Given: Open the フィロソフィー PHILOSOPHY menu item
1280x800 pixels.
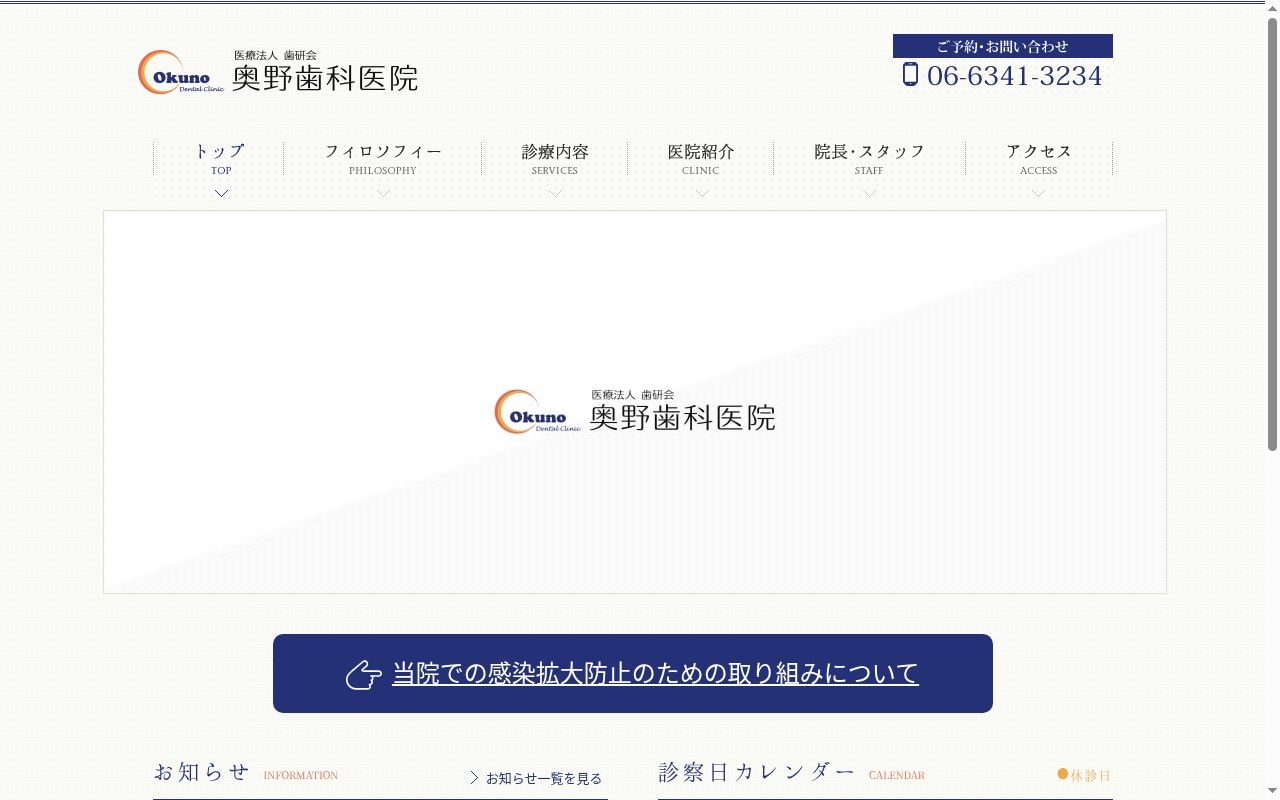Looking at the screenshot, I should click(x=383, y=159).
